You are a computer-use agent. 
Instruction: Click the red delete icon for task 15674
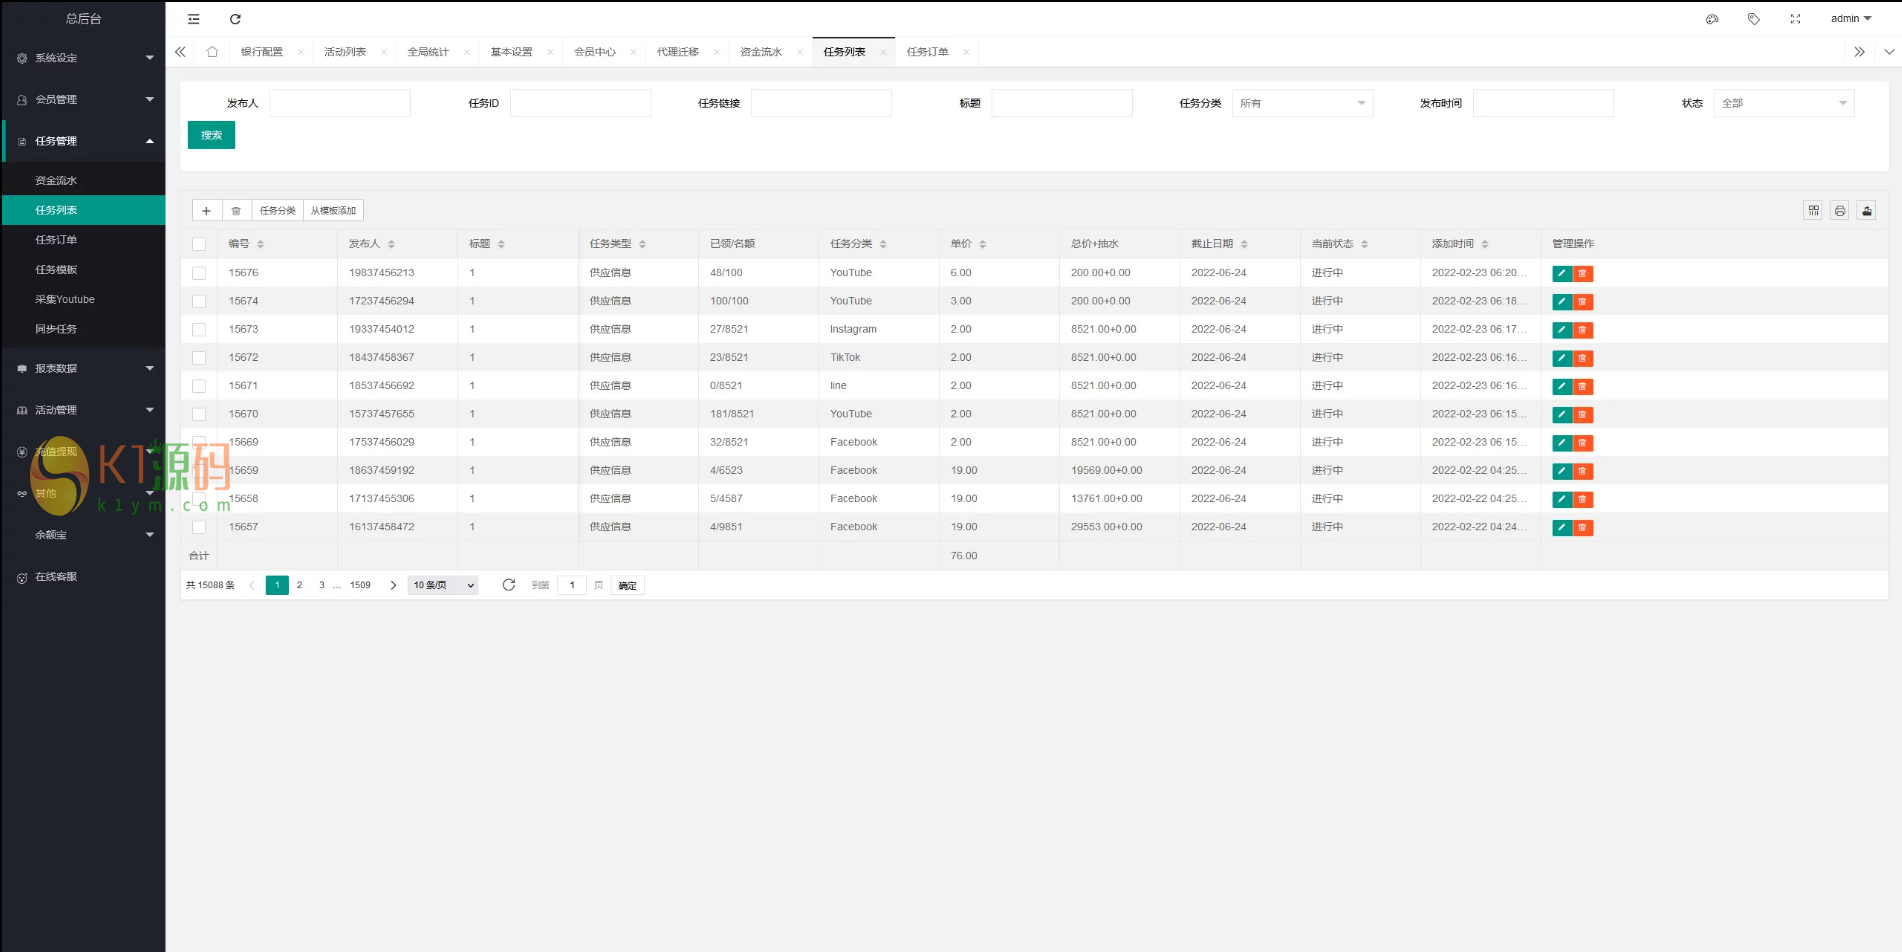1582,302
